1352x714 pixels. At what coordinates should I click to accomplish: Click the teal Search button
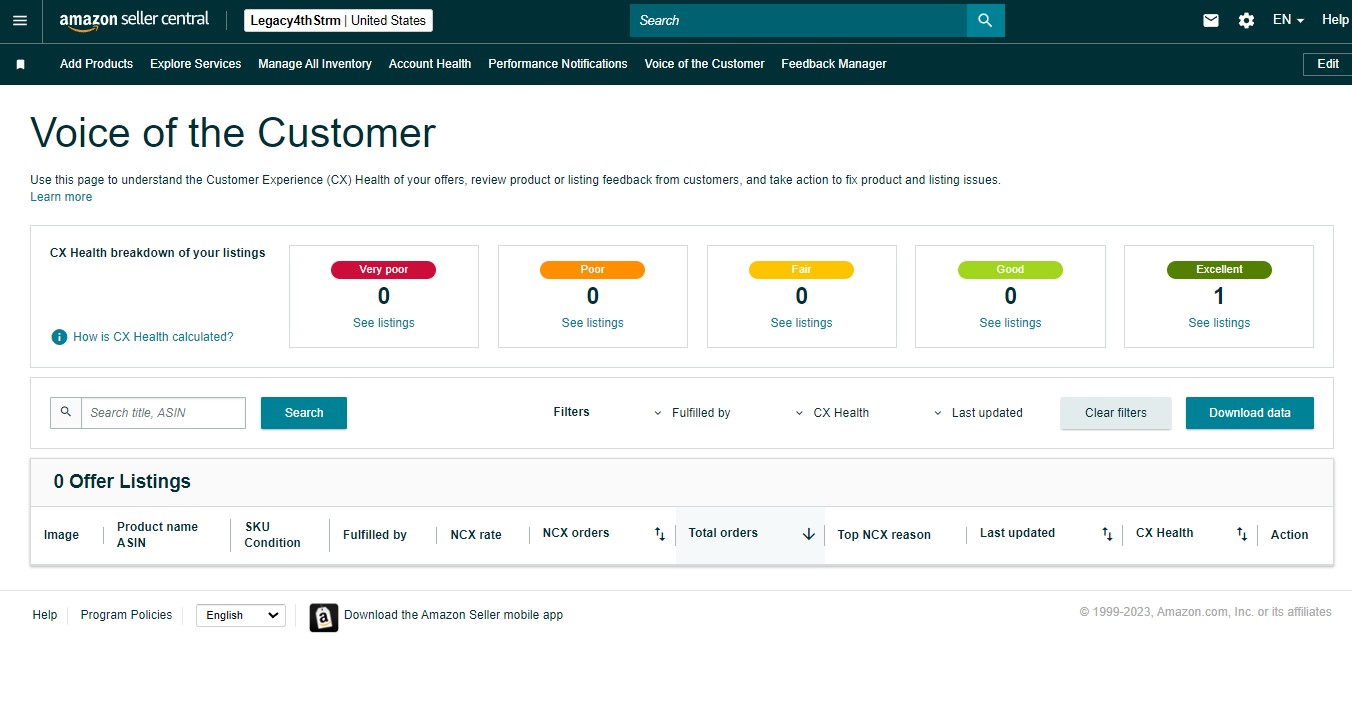[304, 413]
